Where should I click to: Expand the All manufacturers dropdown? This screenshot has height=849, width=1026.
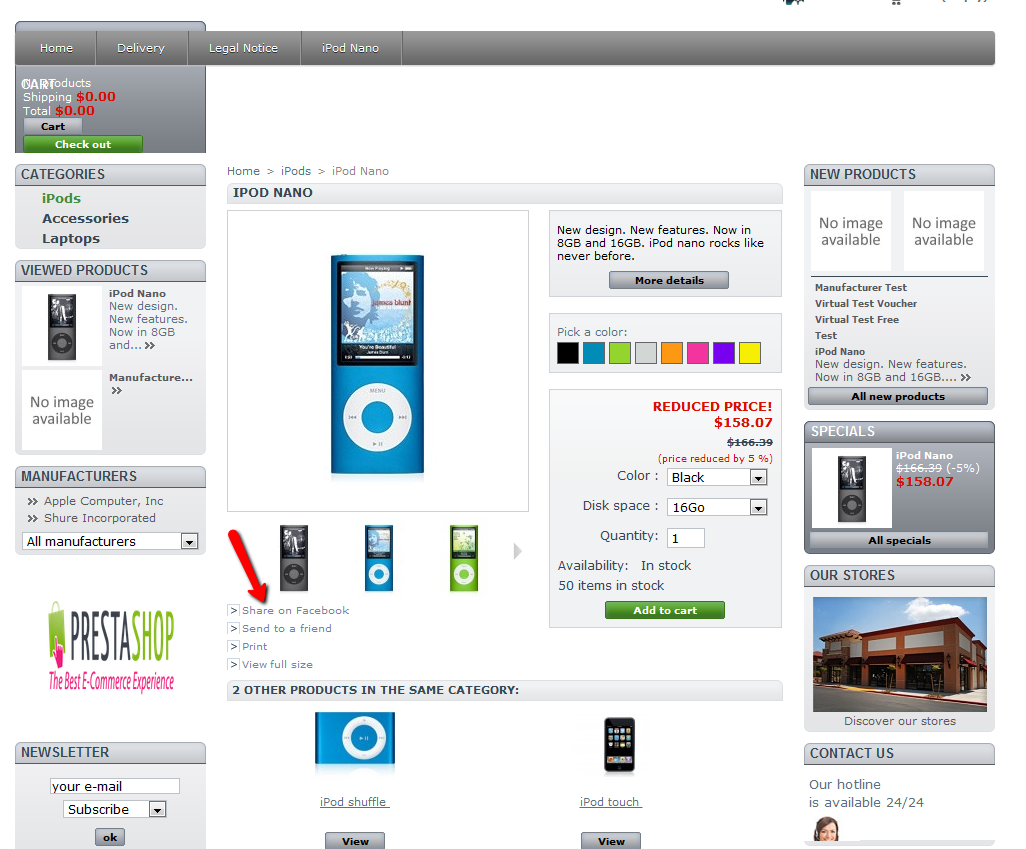[111, 541]
